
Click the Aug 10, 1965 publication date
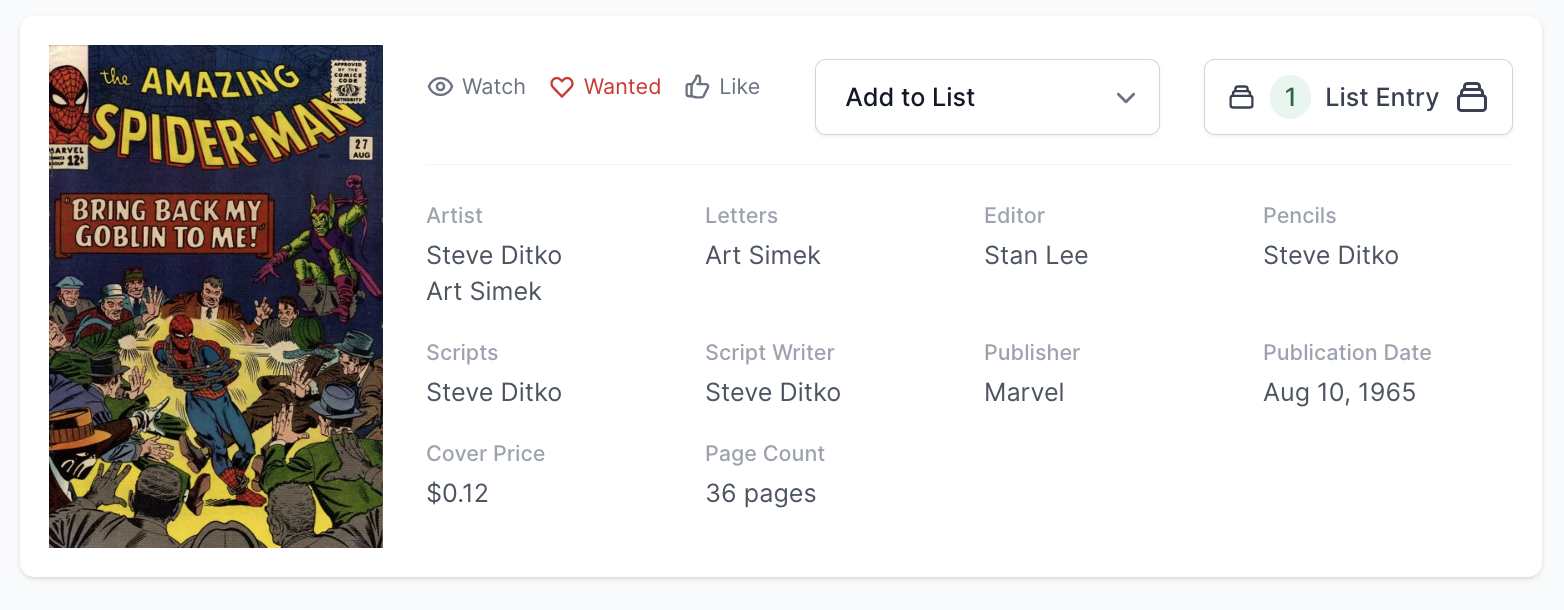(1339, 392)
